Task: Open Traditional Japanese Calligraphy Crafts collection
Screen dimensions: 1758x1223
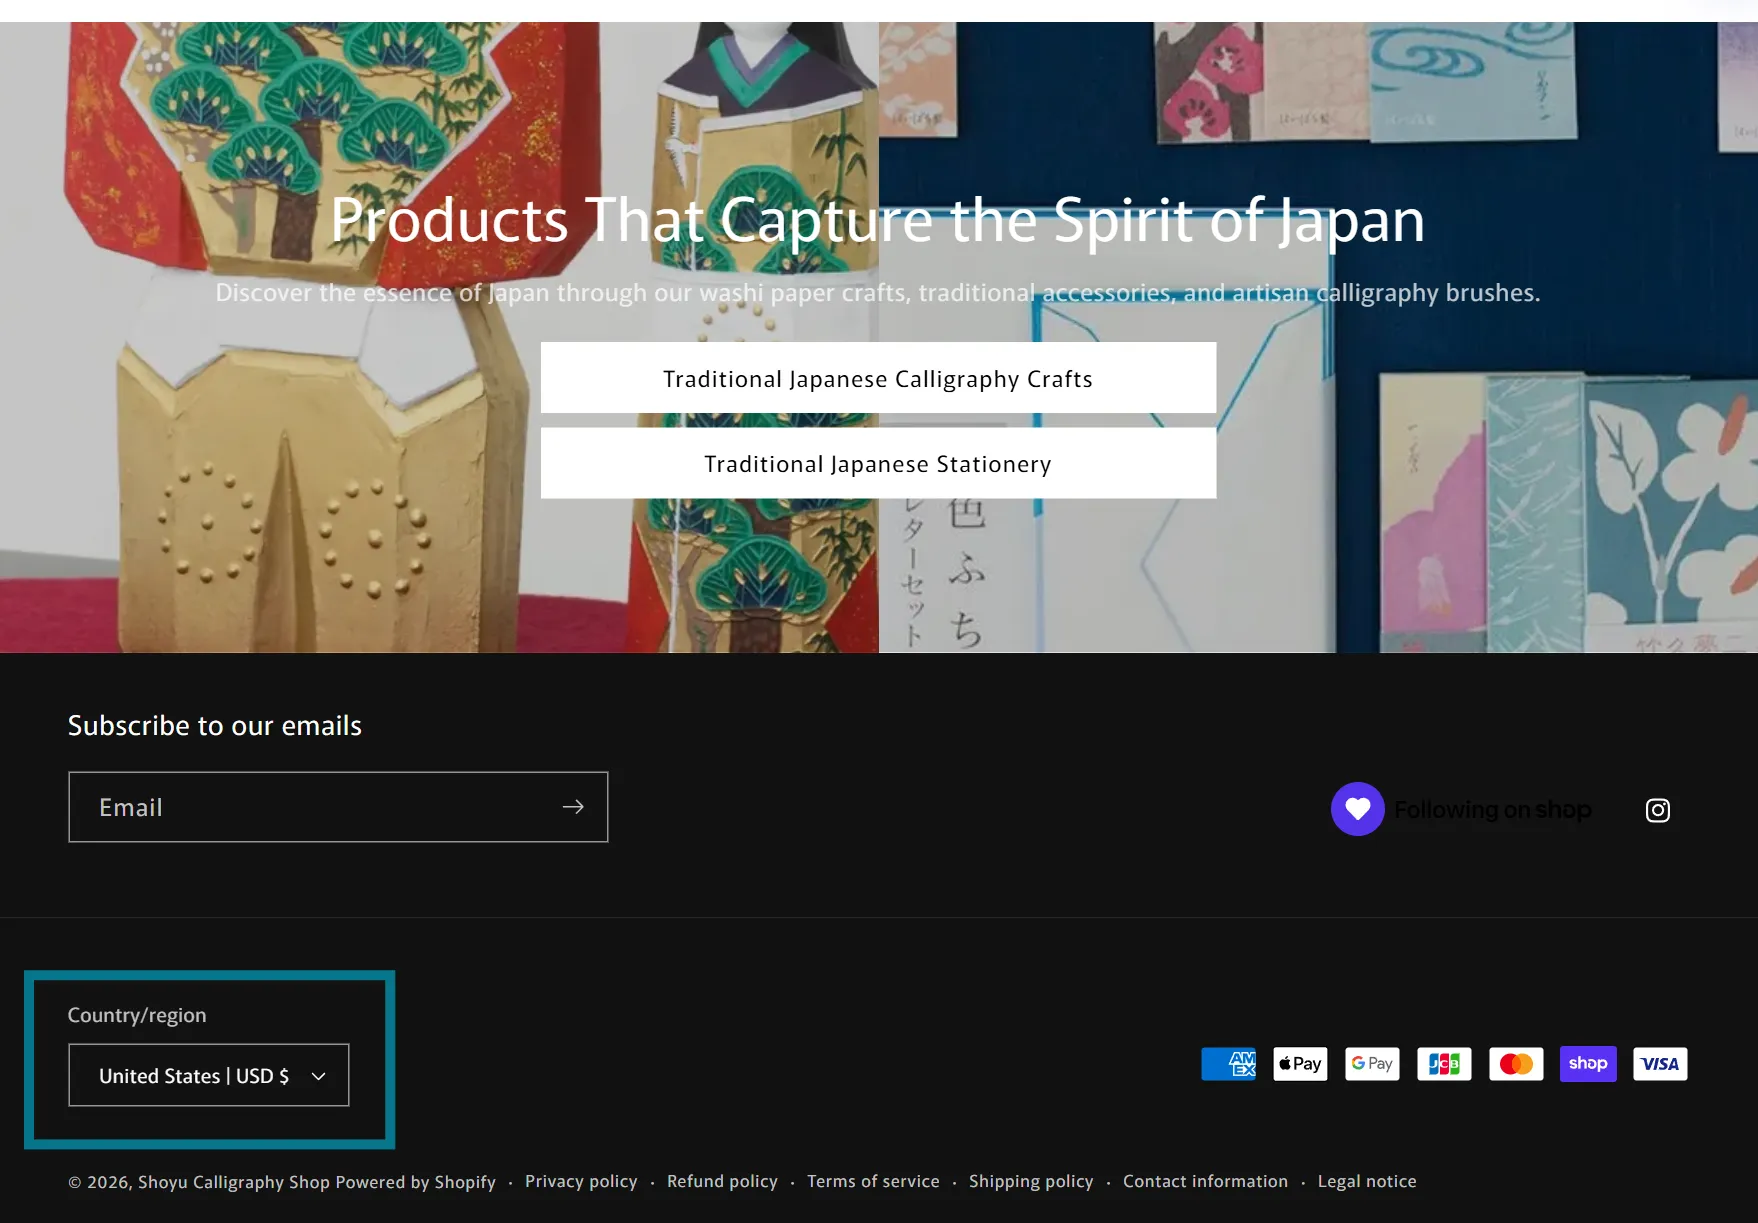Action: pyautogui.click(x=878, y=379)
